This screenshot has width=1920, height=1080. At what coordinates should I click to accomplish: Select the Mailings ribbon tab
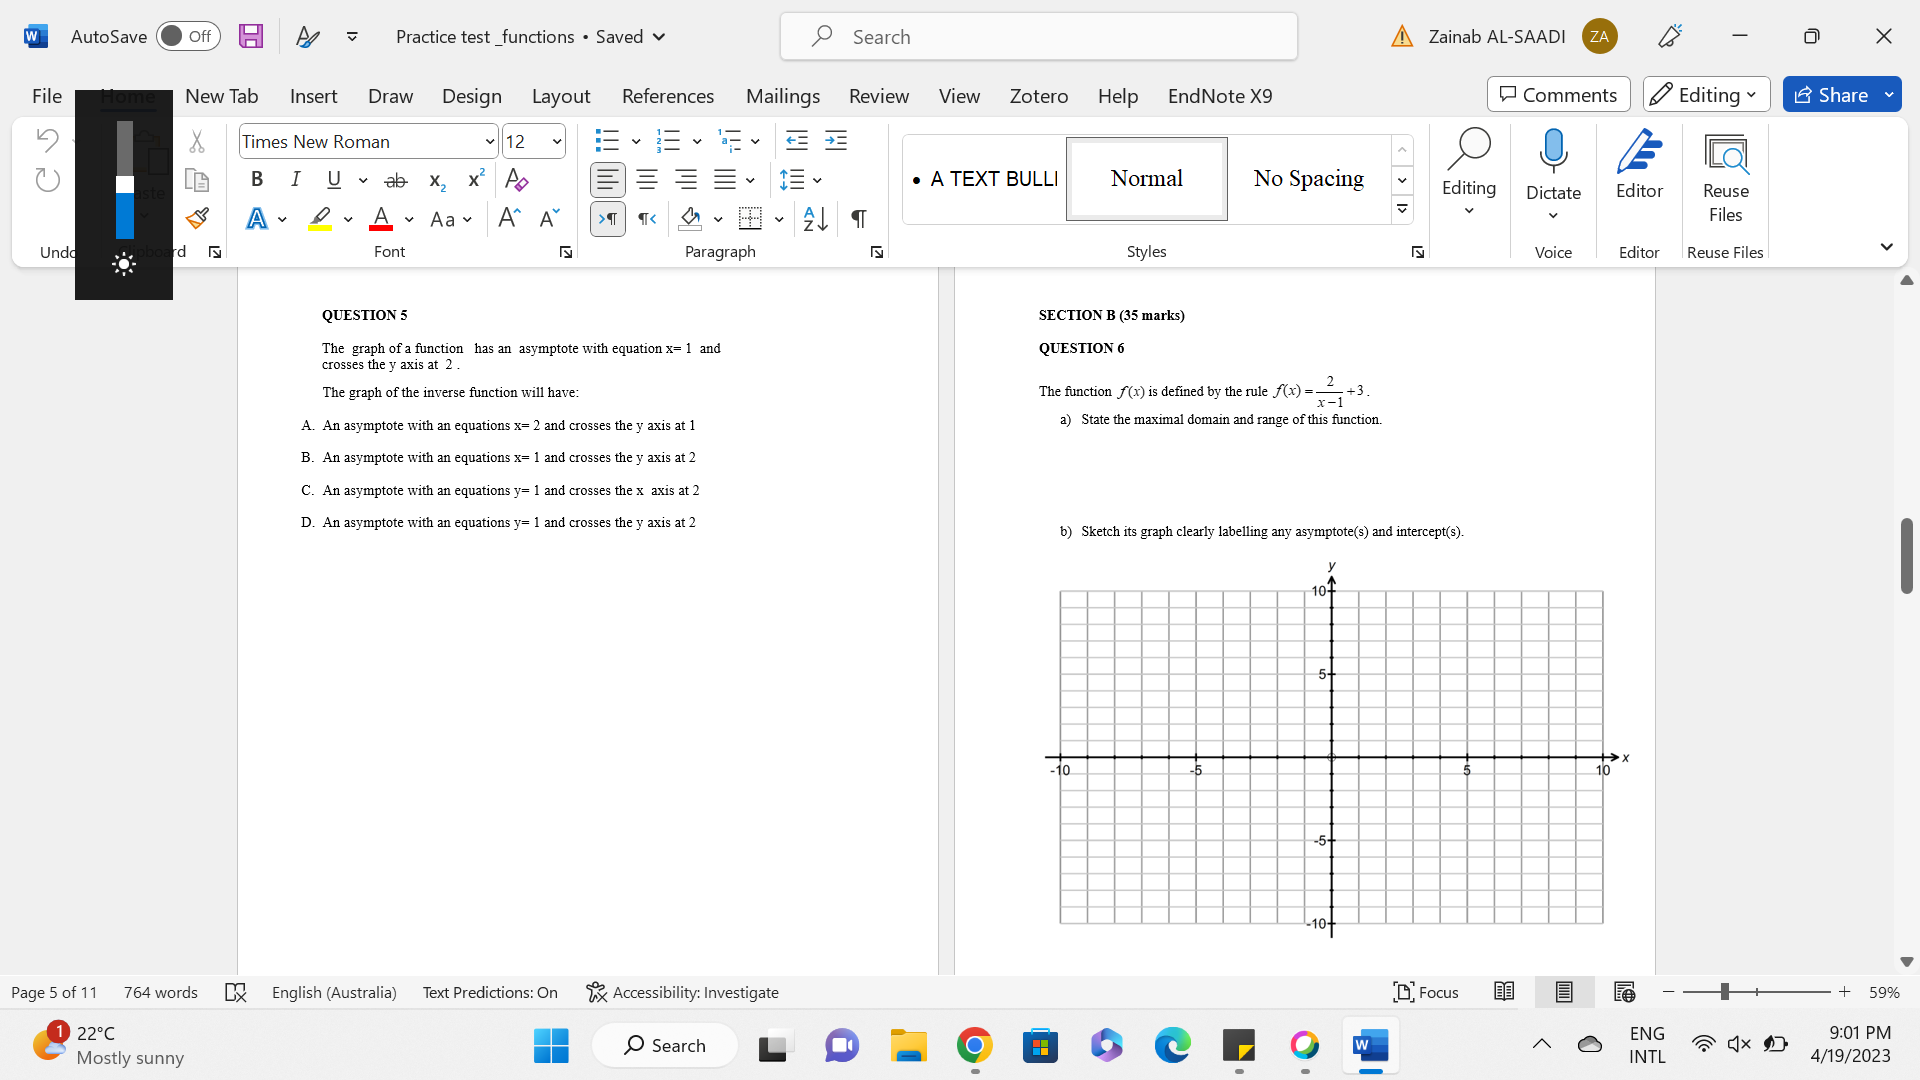click(x=782, y=95)
